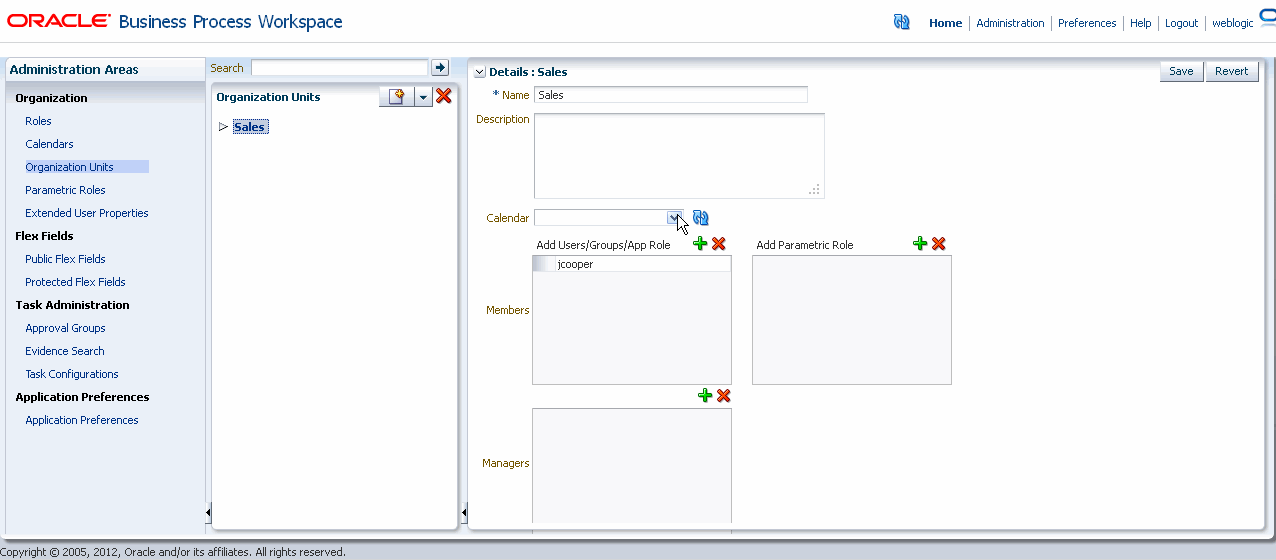Click the Save button
Viewport: 1276px width, 560px height.
point(1181,71)
